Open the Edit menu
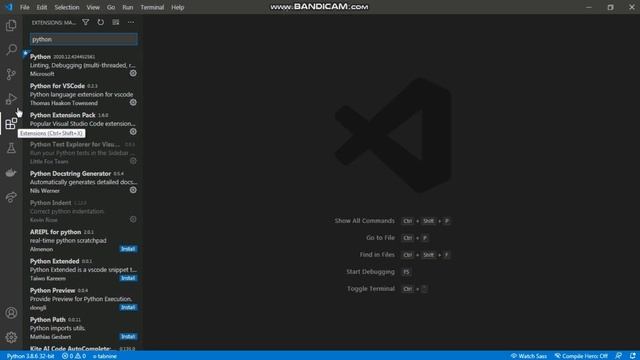Screen dimensions: 640x360 coord(42,7)
